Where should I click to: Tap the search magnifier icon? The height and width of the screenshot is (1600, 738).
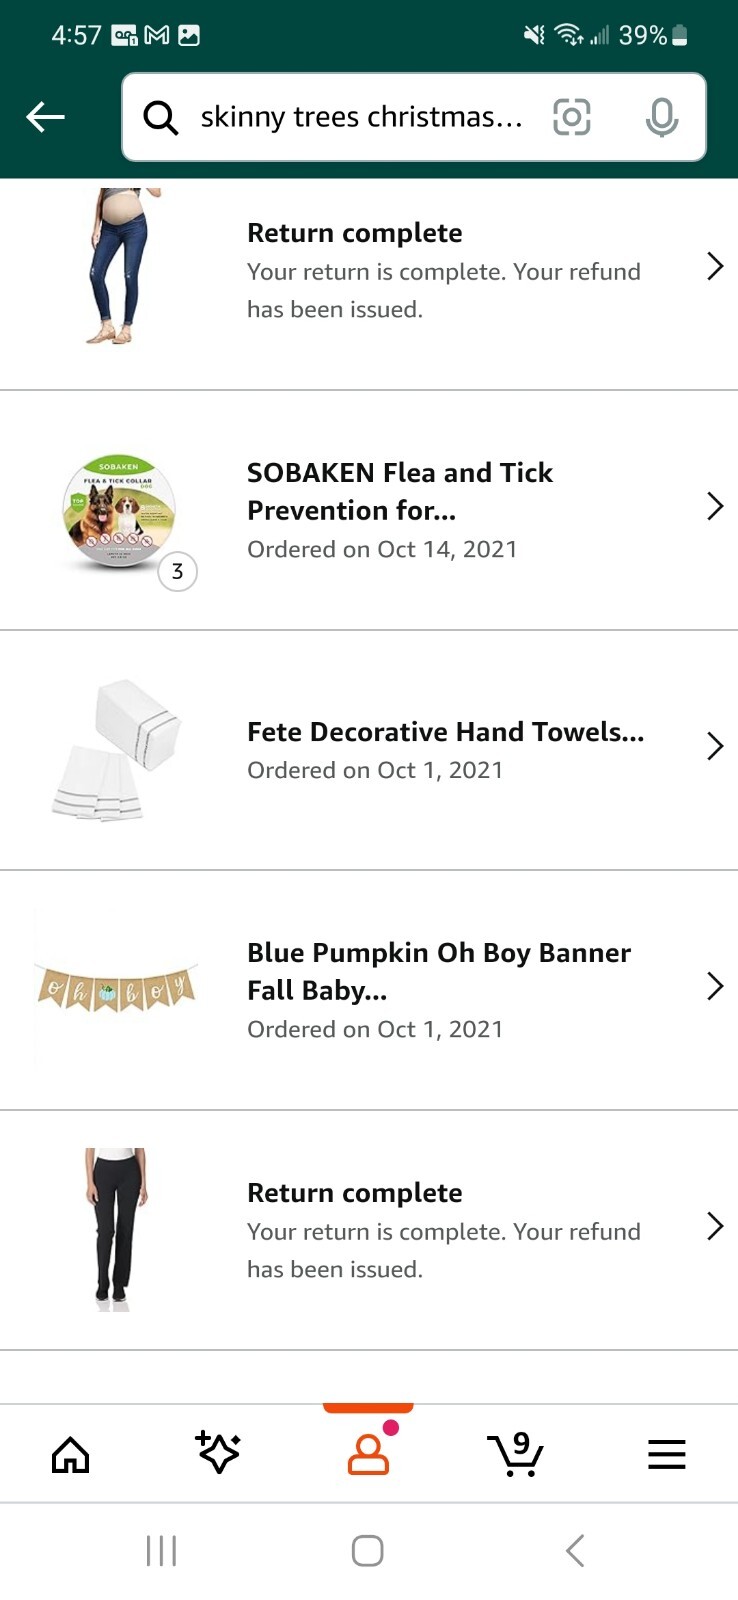click(x=160, y=117)
